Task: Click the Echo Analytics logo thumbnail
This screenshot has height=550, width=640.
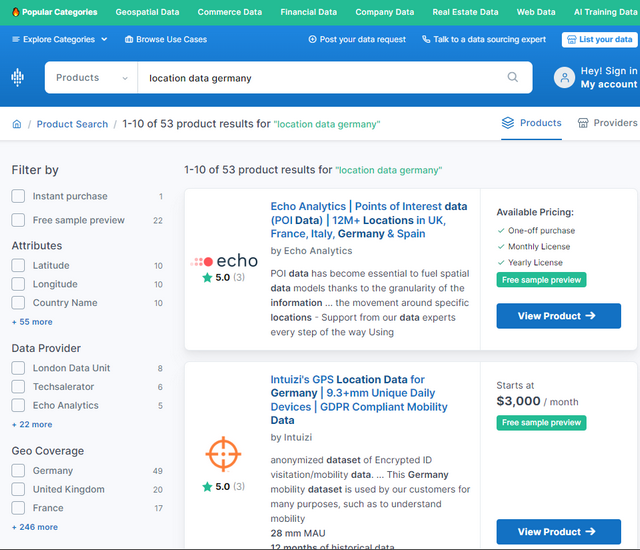Action: click(224, 261)
